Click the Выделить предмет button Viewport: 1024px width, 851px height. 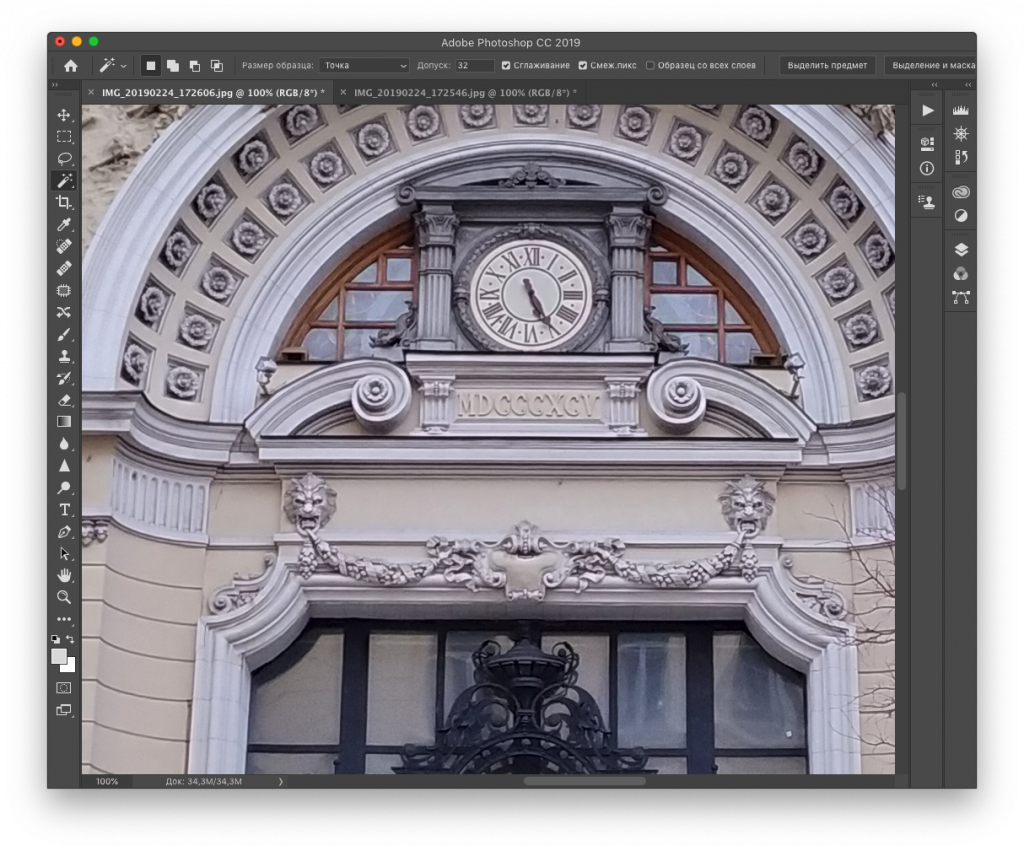pyautogui.click(x=827, y=66)
